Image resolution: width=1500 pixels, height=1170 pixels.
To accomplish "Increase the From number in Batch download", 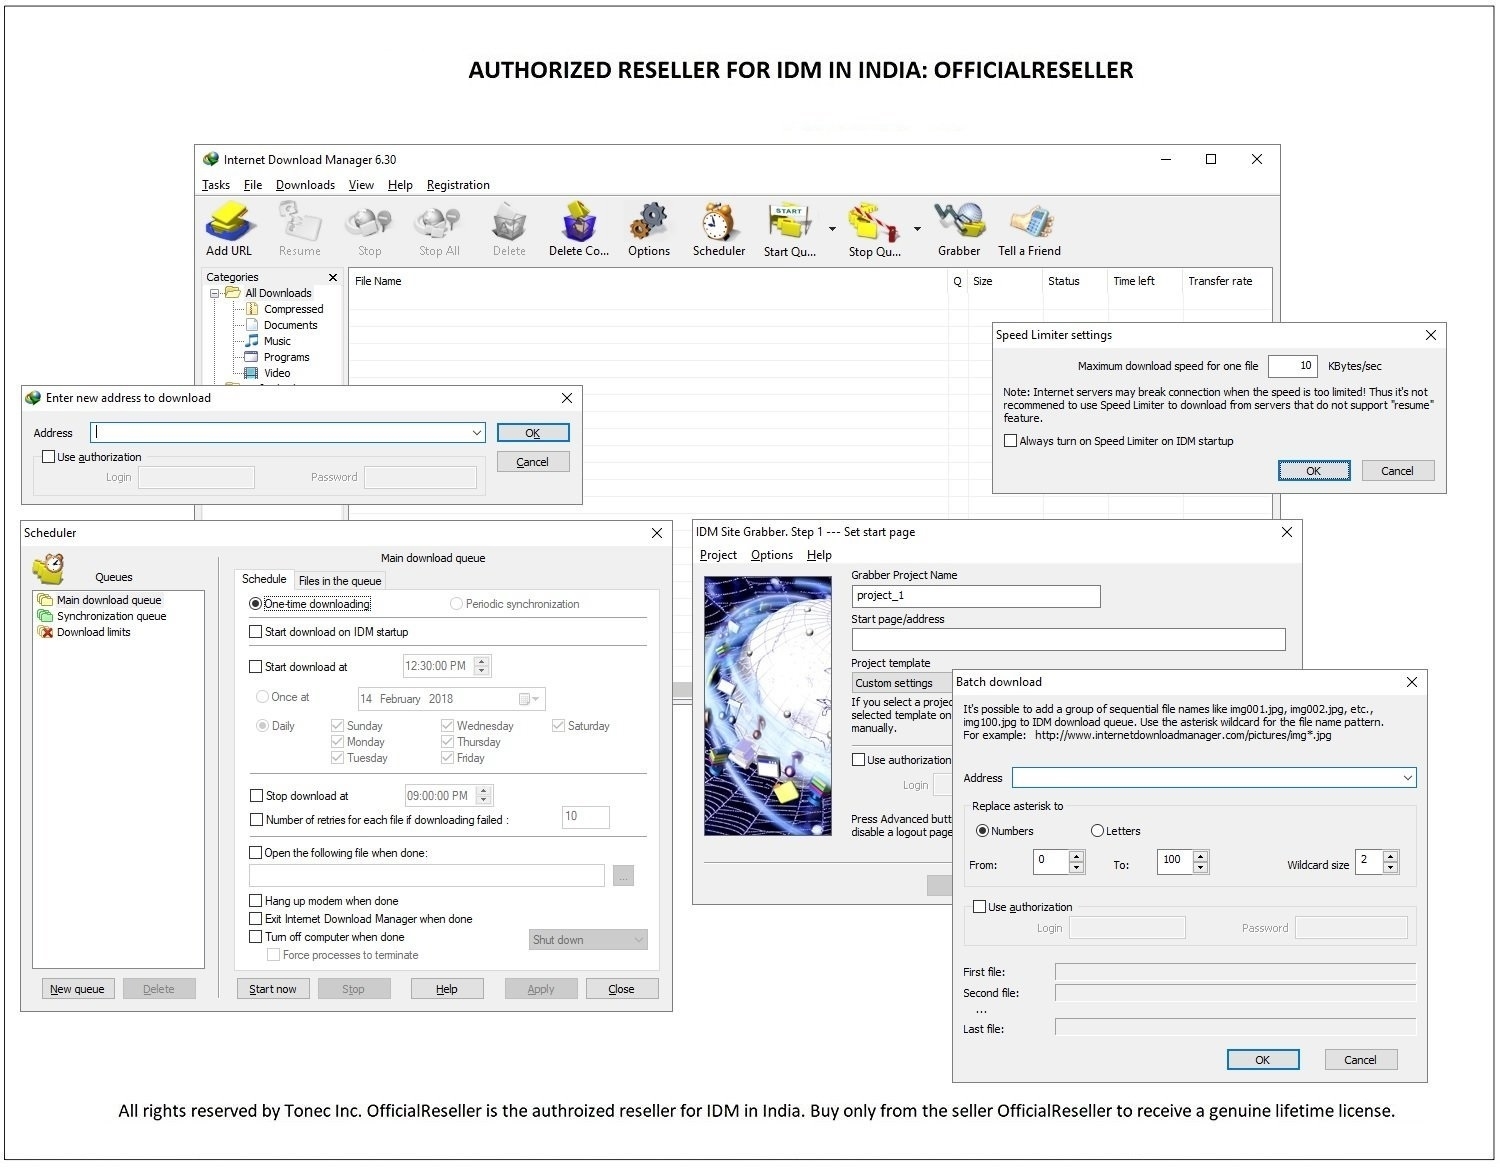I will 1076,856.
